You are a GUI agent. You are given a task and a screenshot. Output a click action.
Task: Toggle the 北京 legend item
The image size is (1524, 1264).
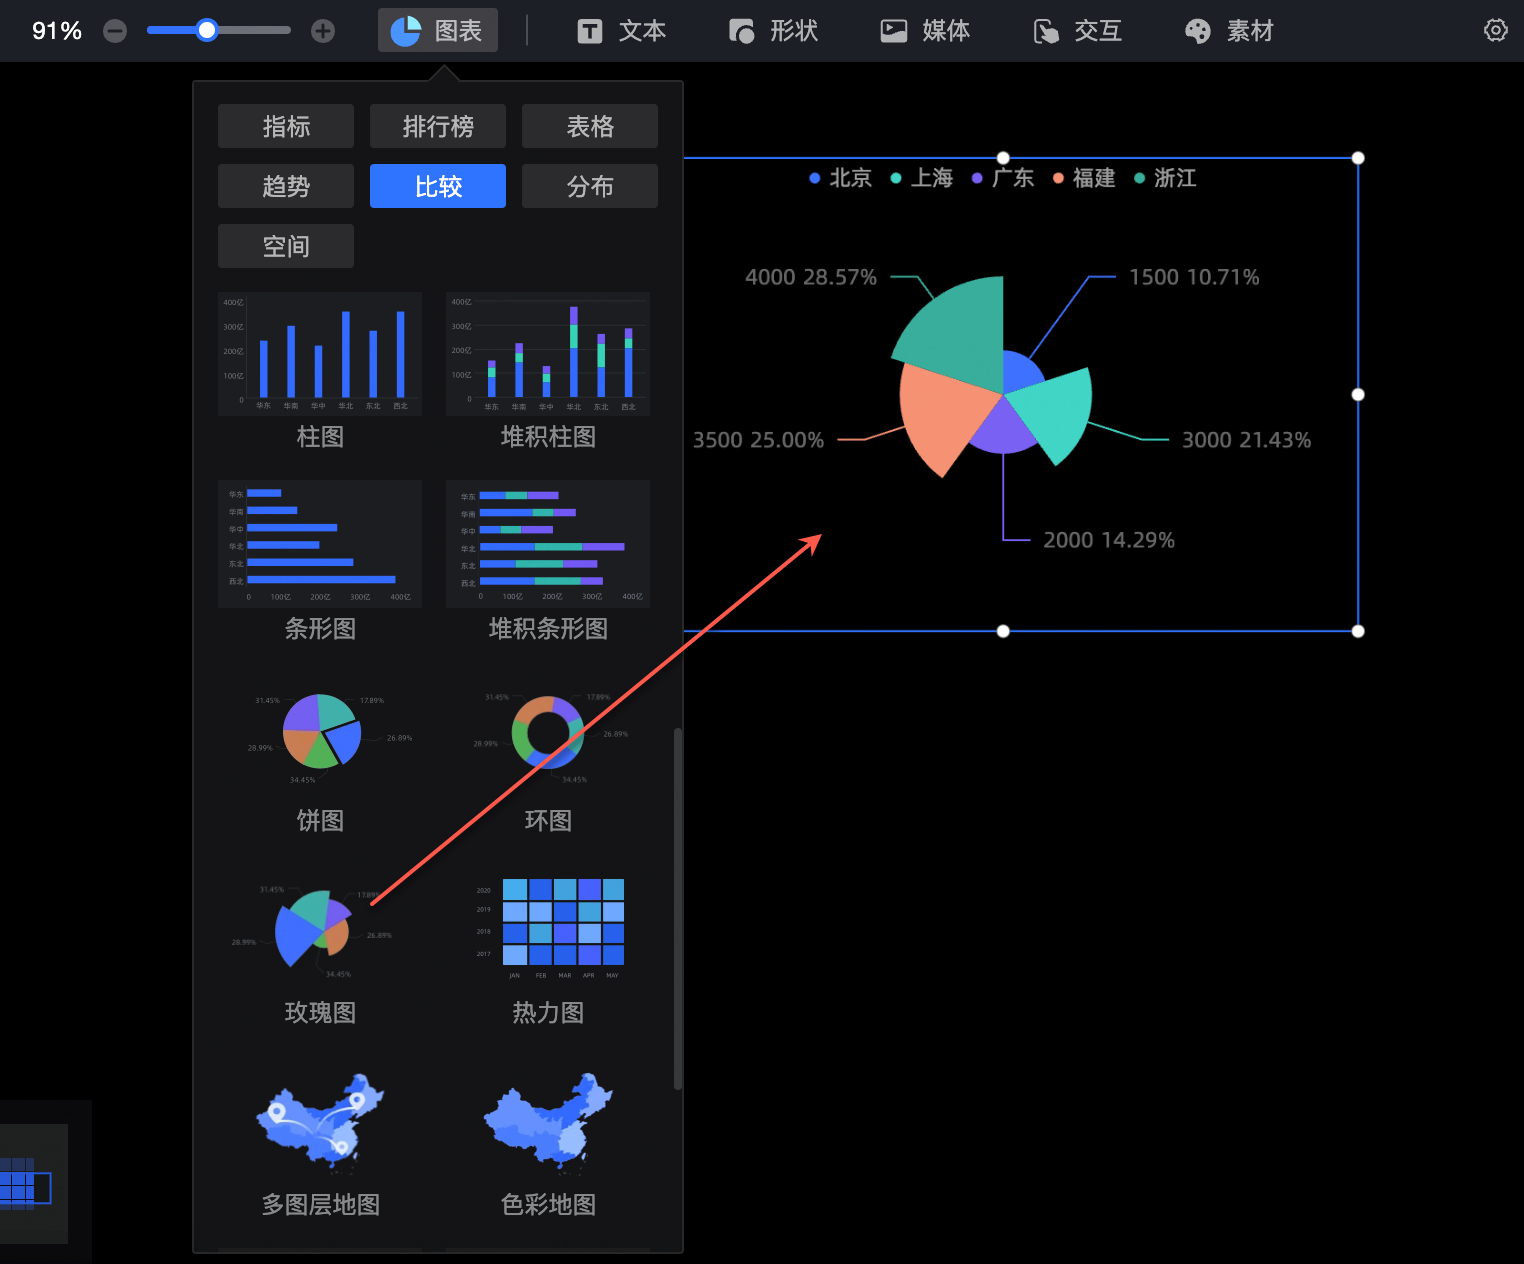pyautogui.click(x=840, y=178)
